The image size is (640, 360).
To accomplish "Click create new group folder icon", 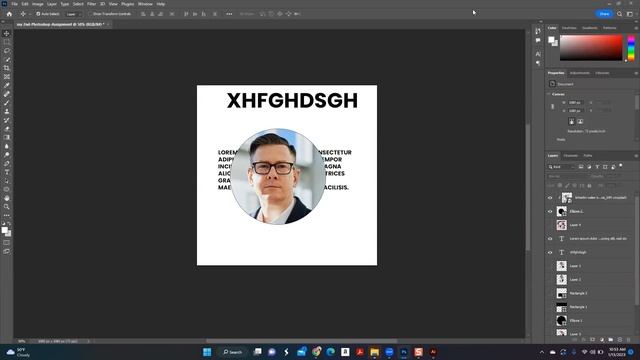I will click(x=611, y=340).
